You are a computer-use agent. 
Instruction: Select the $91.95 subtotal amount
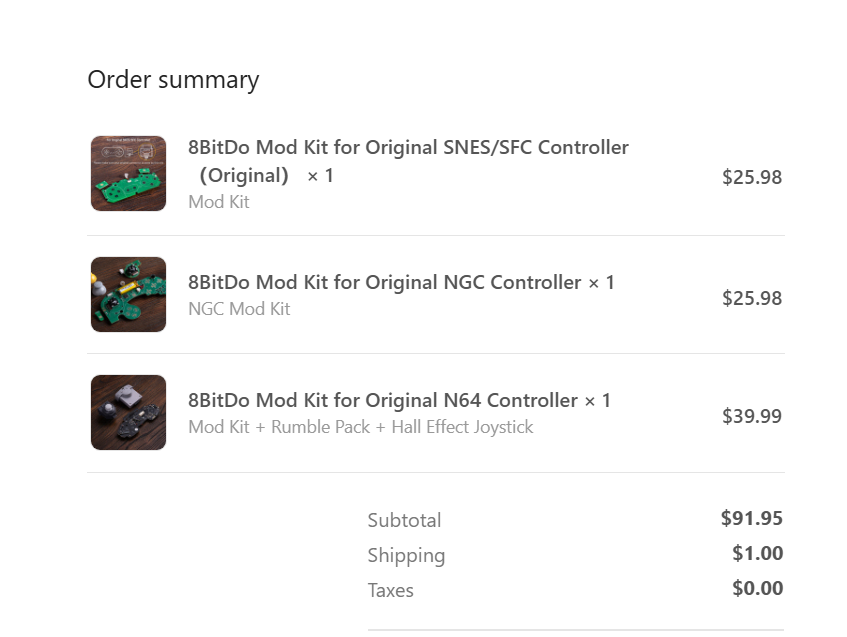click(x=752, y=519)
